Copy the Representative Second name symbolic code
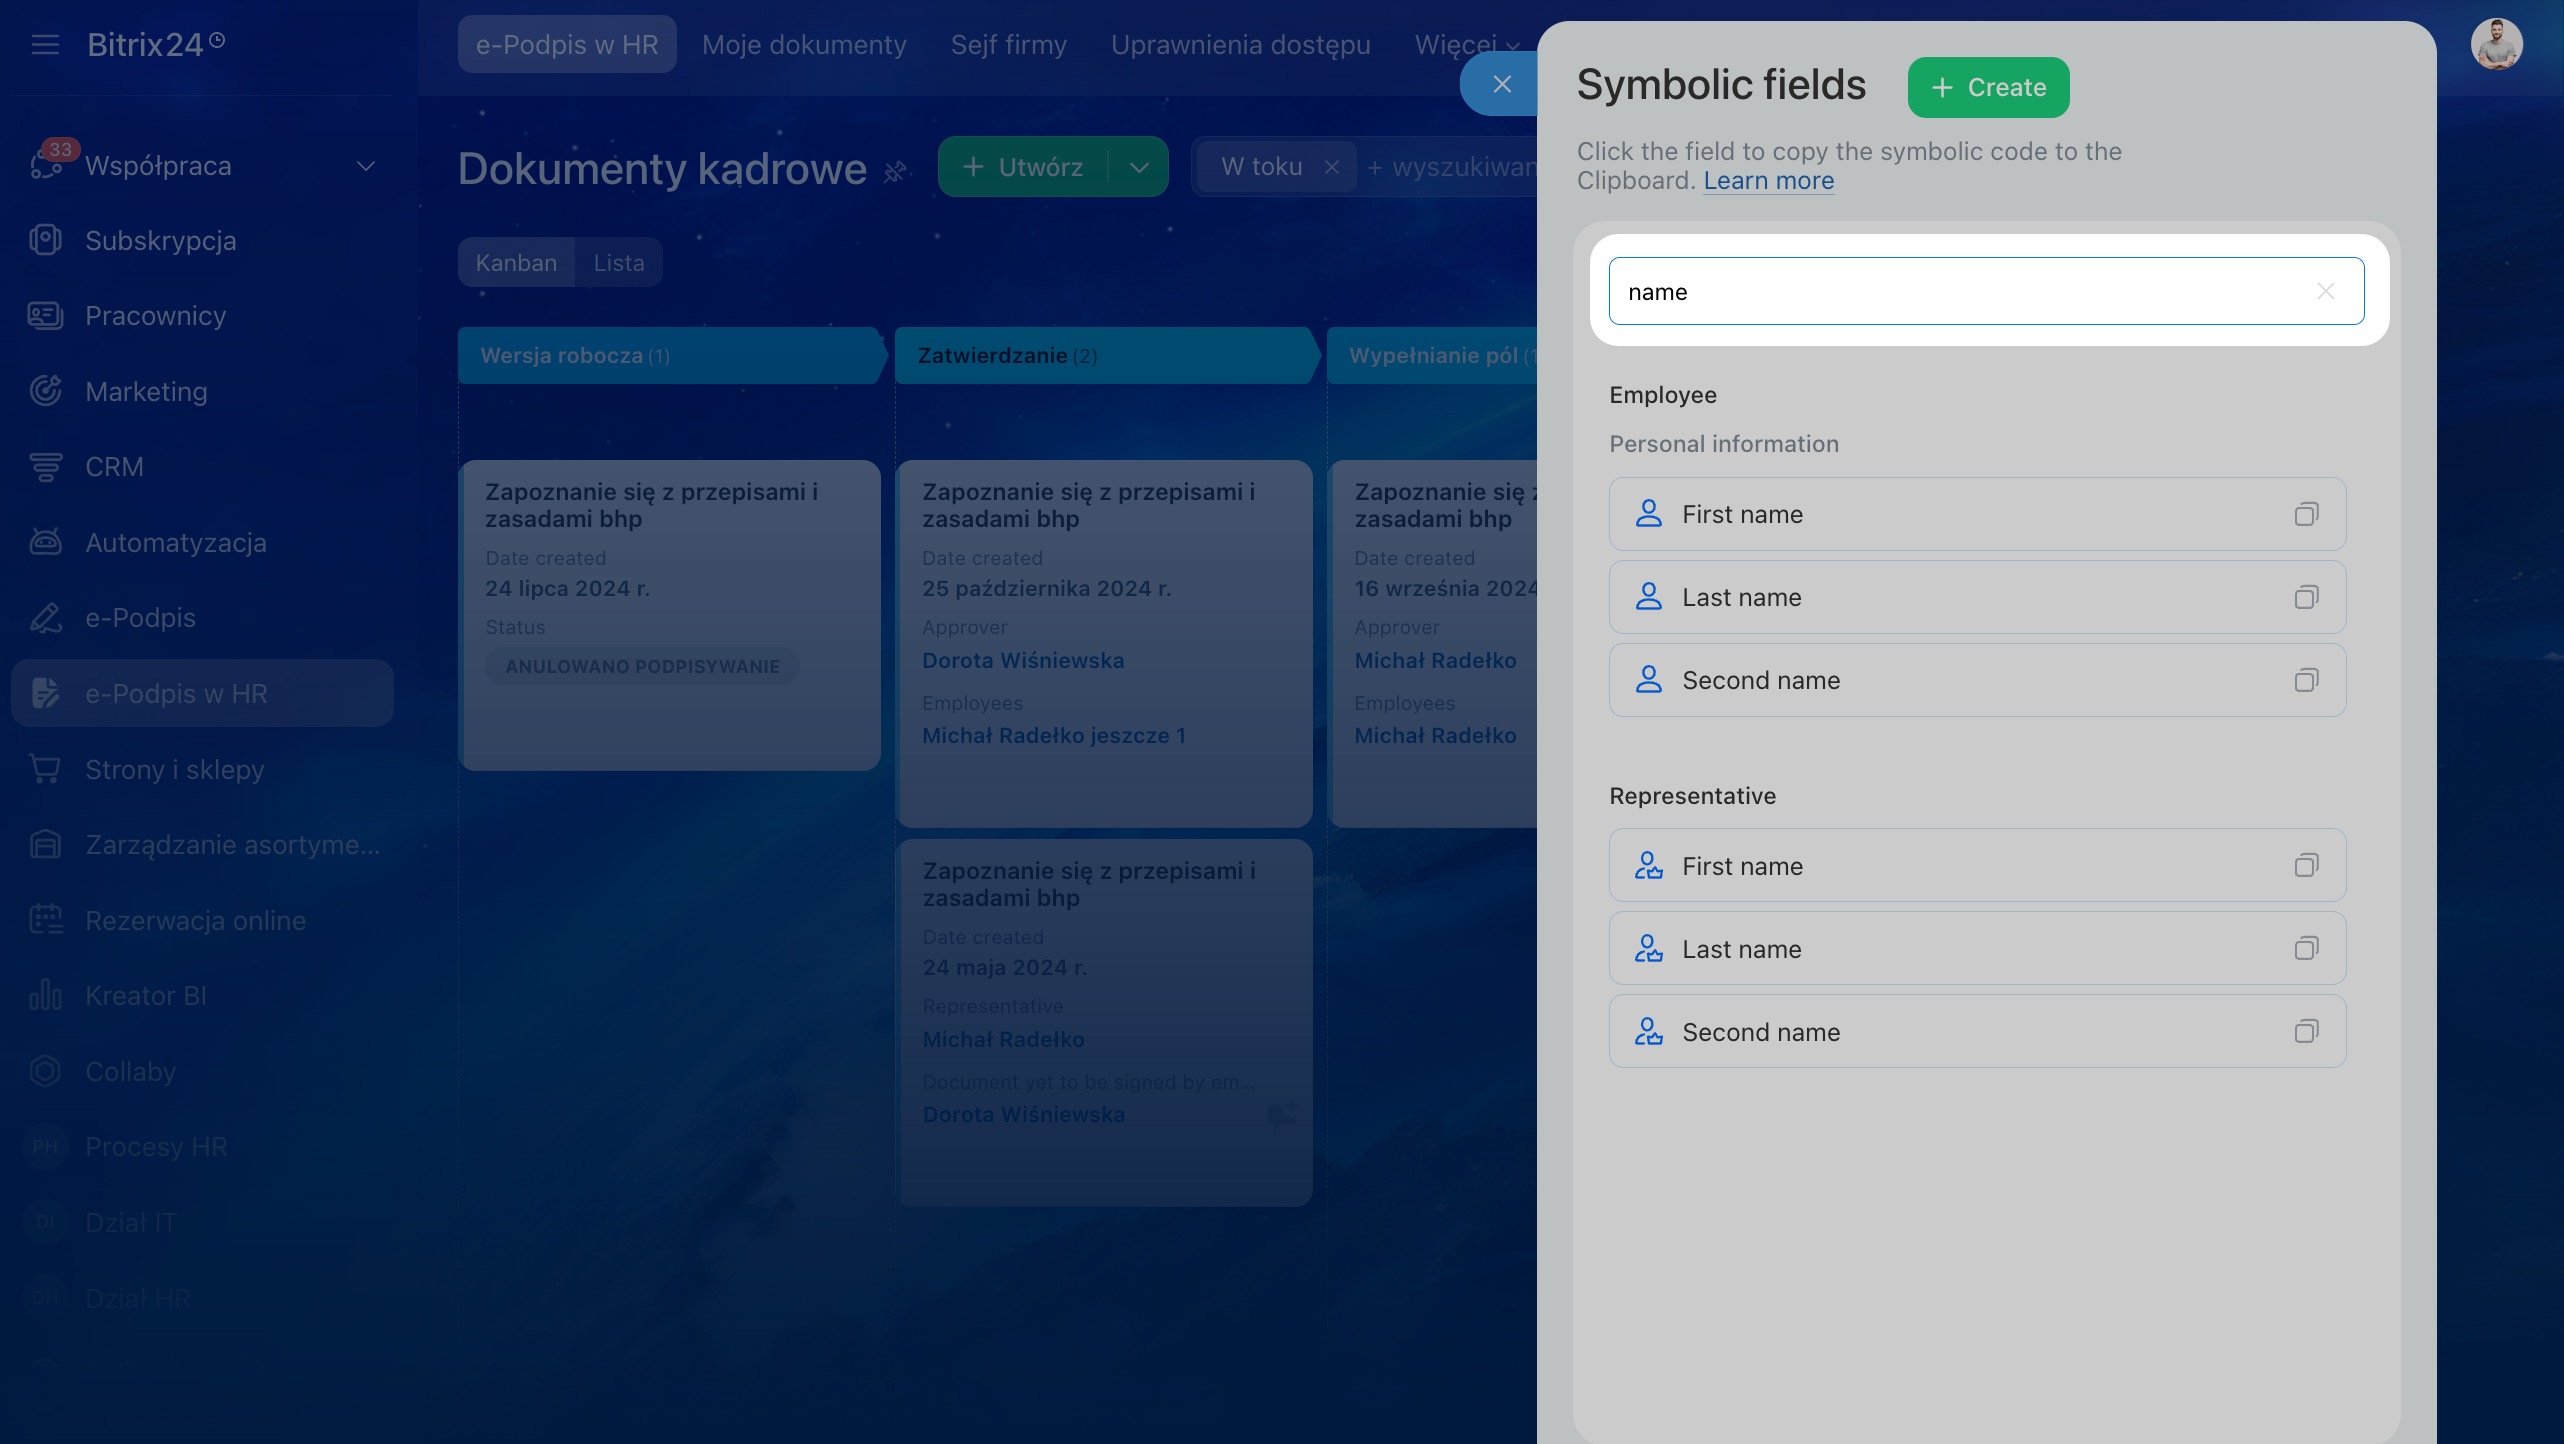2564x1444 pixels. point(2306,1031)
